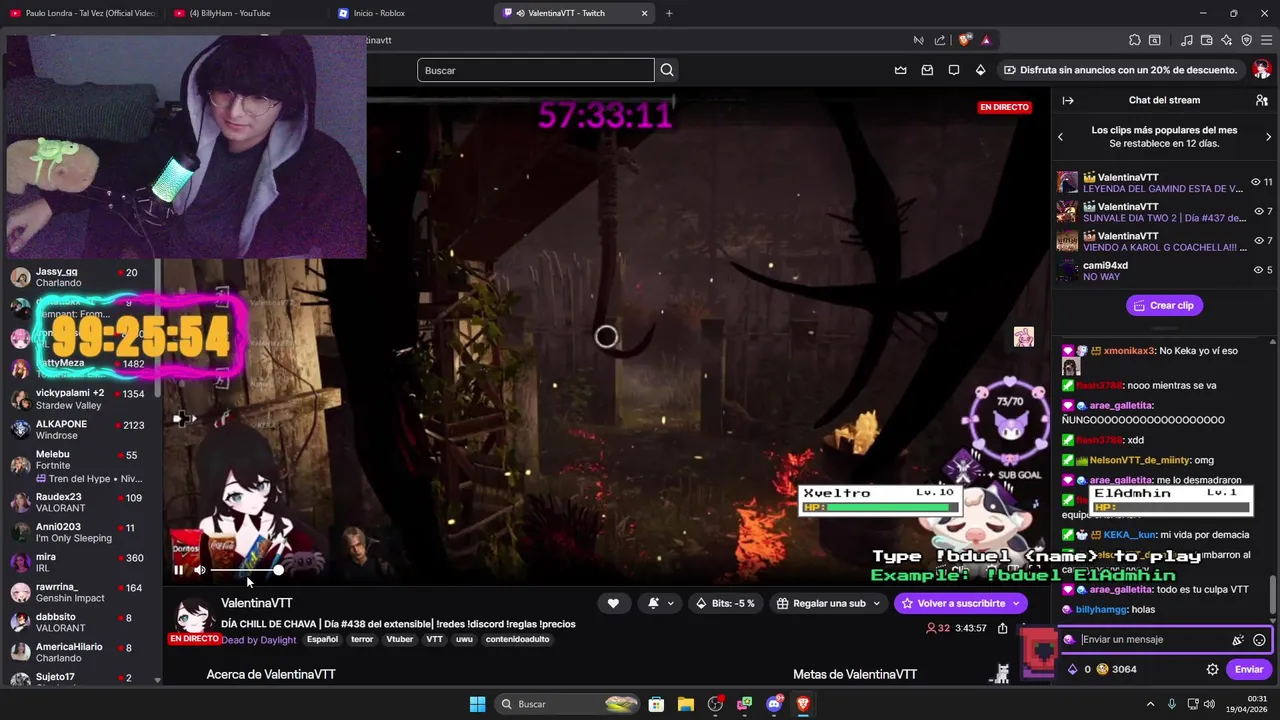
Task: Click the share page icon in address bar
Action: pos(940,40)
